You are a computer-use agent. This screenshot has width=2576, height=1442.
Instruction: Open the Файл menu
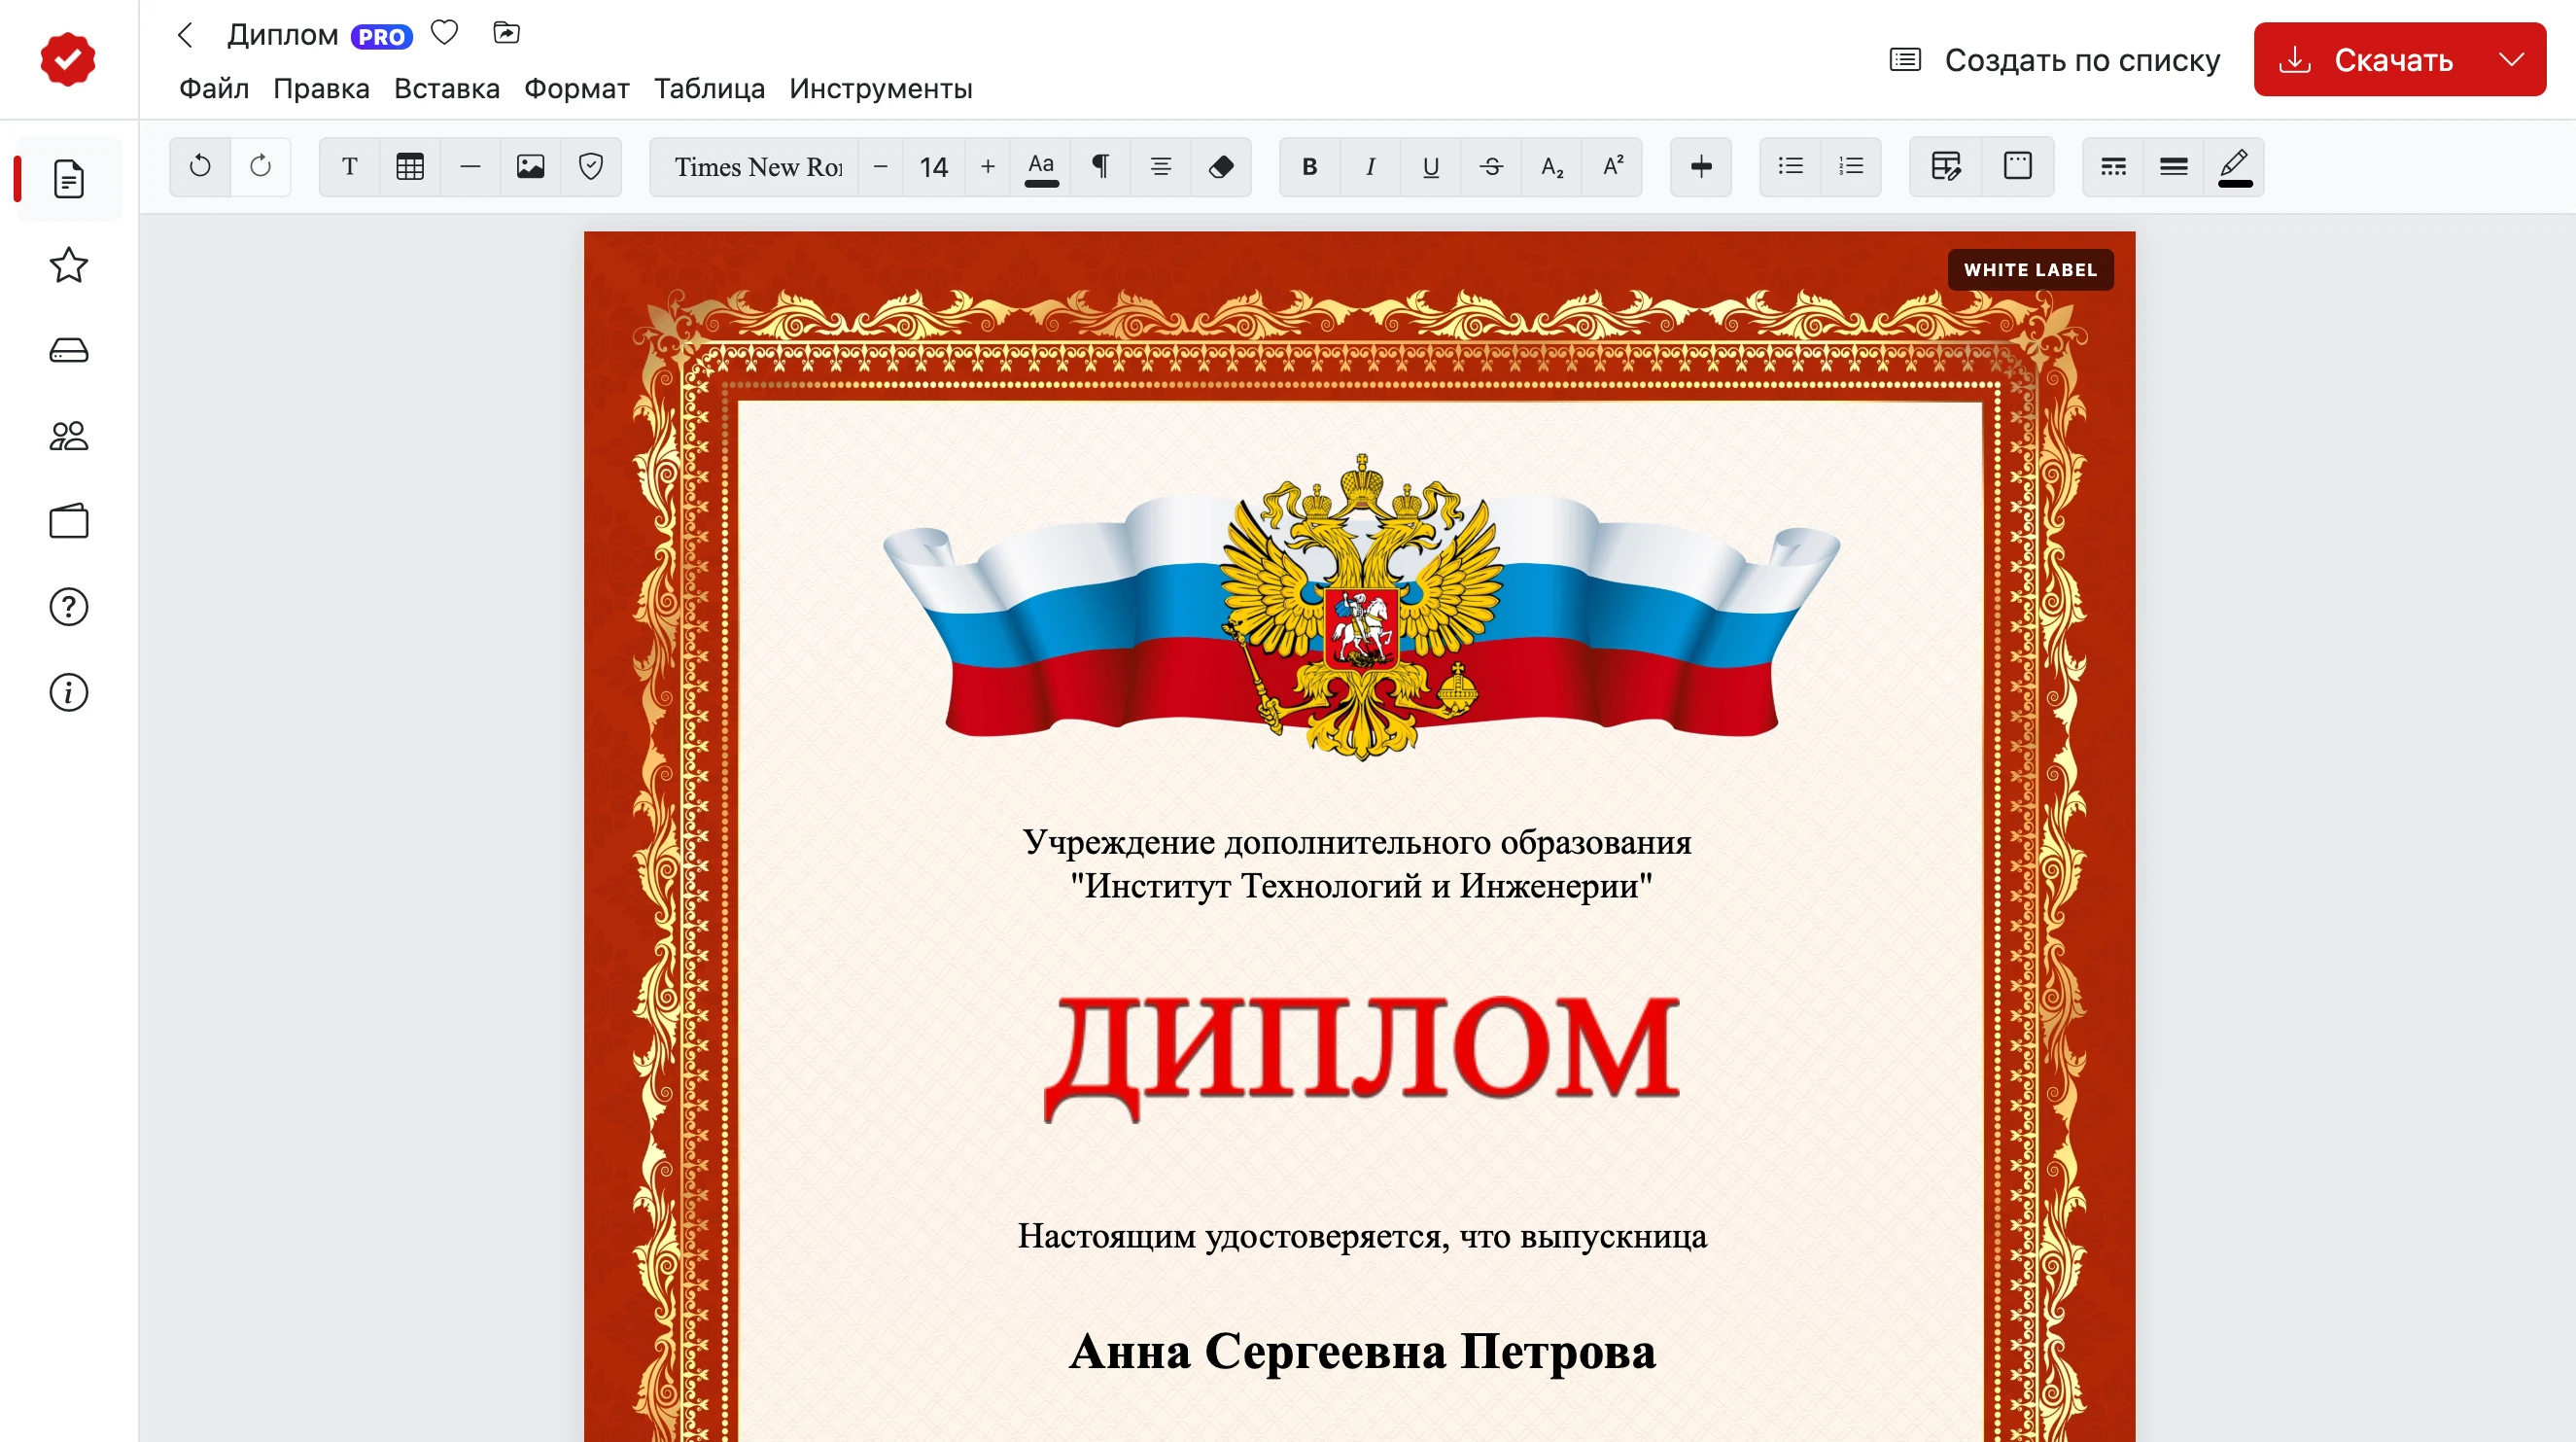(214, 88)
